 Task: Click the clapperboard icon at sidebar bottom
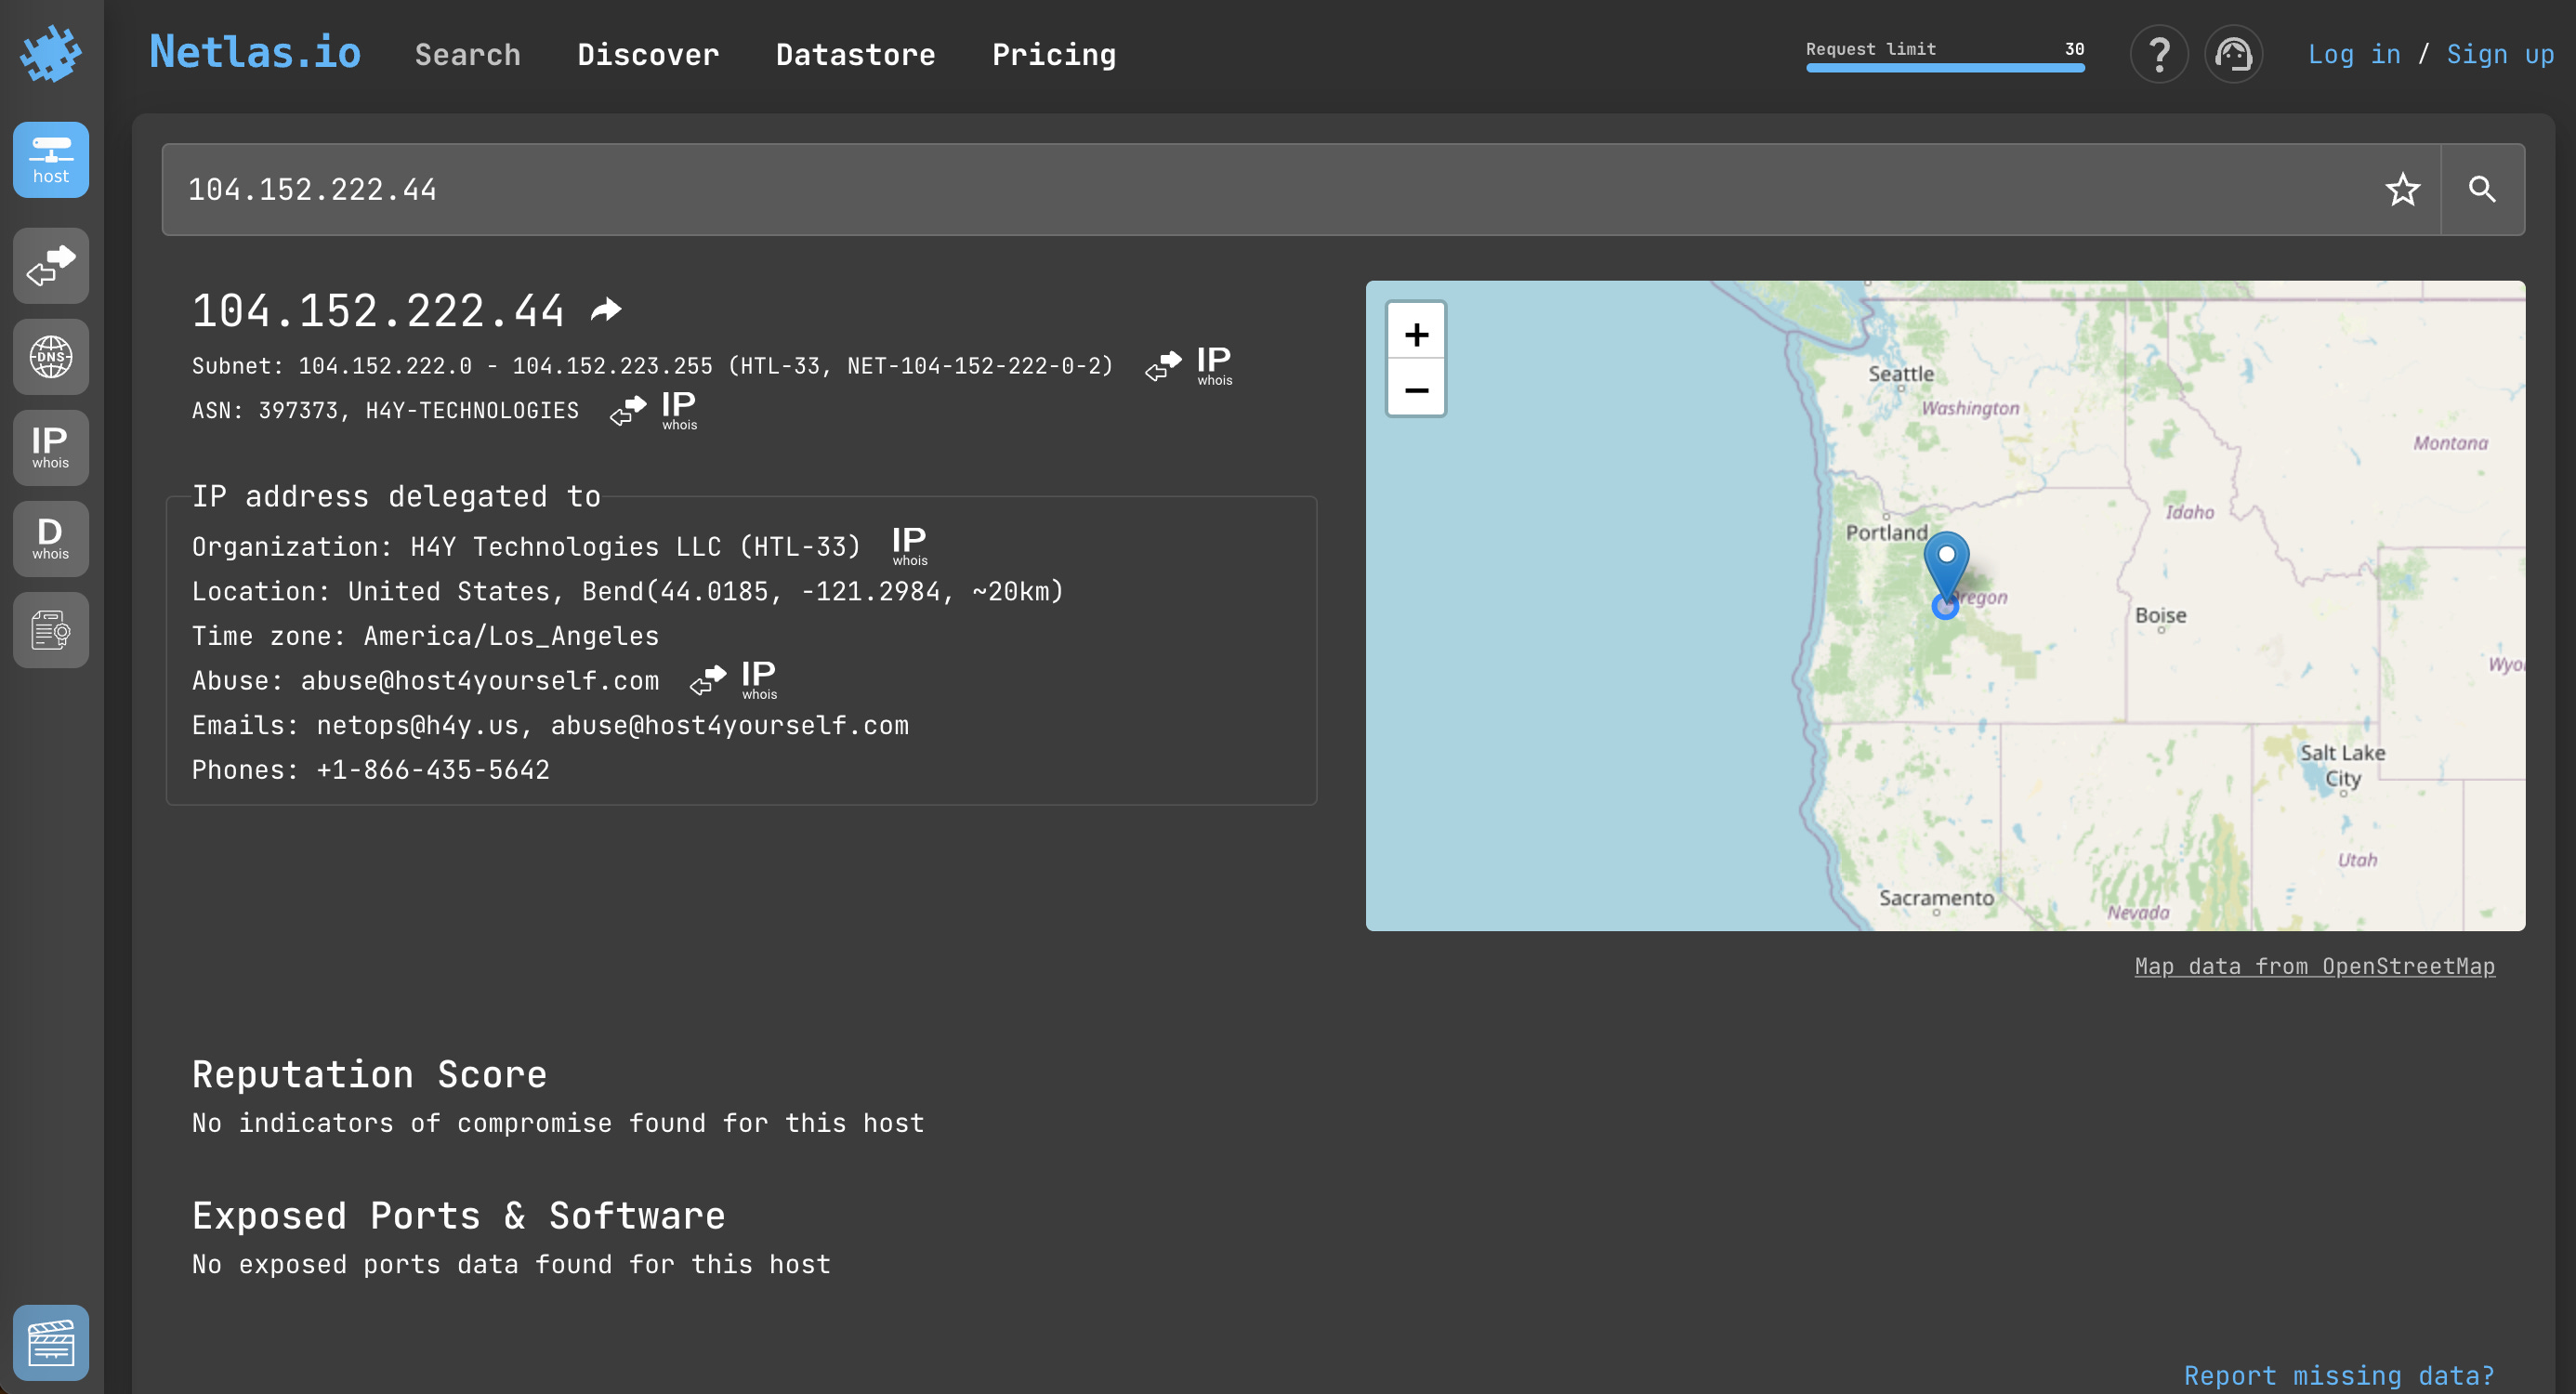[x=51, y=1342]
